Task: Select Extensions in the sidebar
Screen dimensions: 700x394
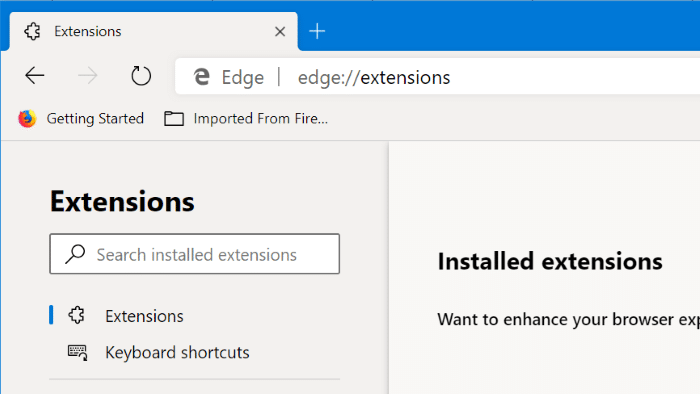Action: [x=144, y=316]
